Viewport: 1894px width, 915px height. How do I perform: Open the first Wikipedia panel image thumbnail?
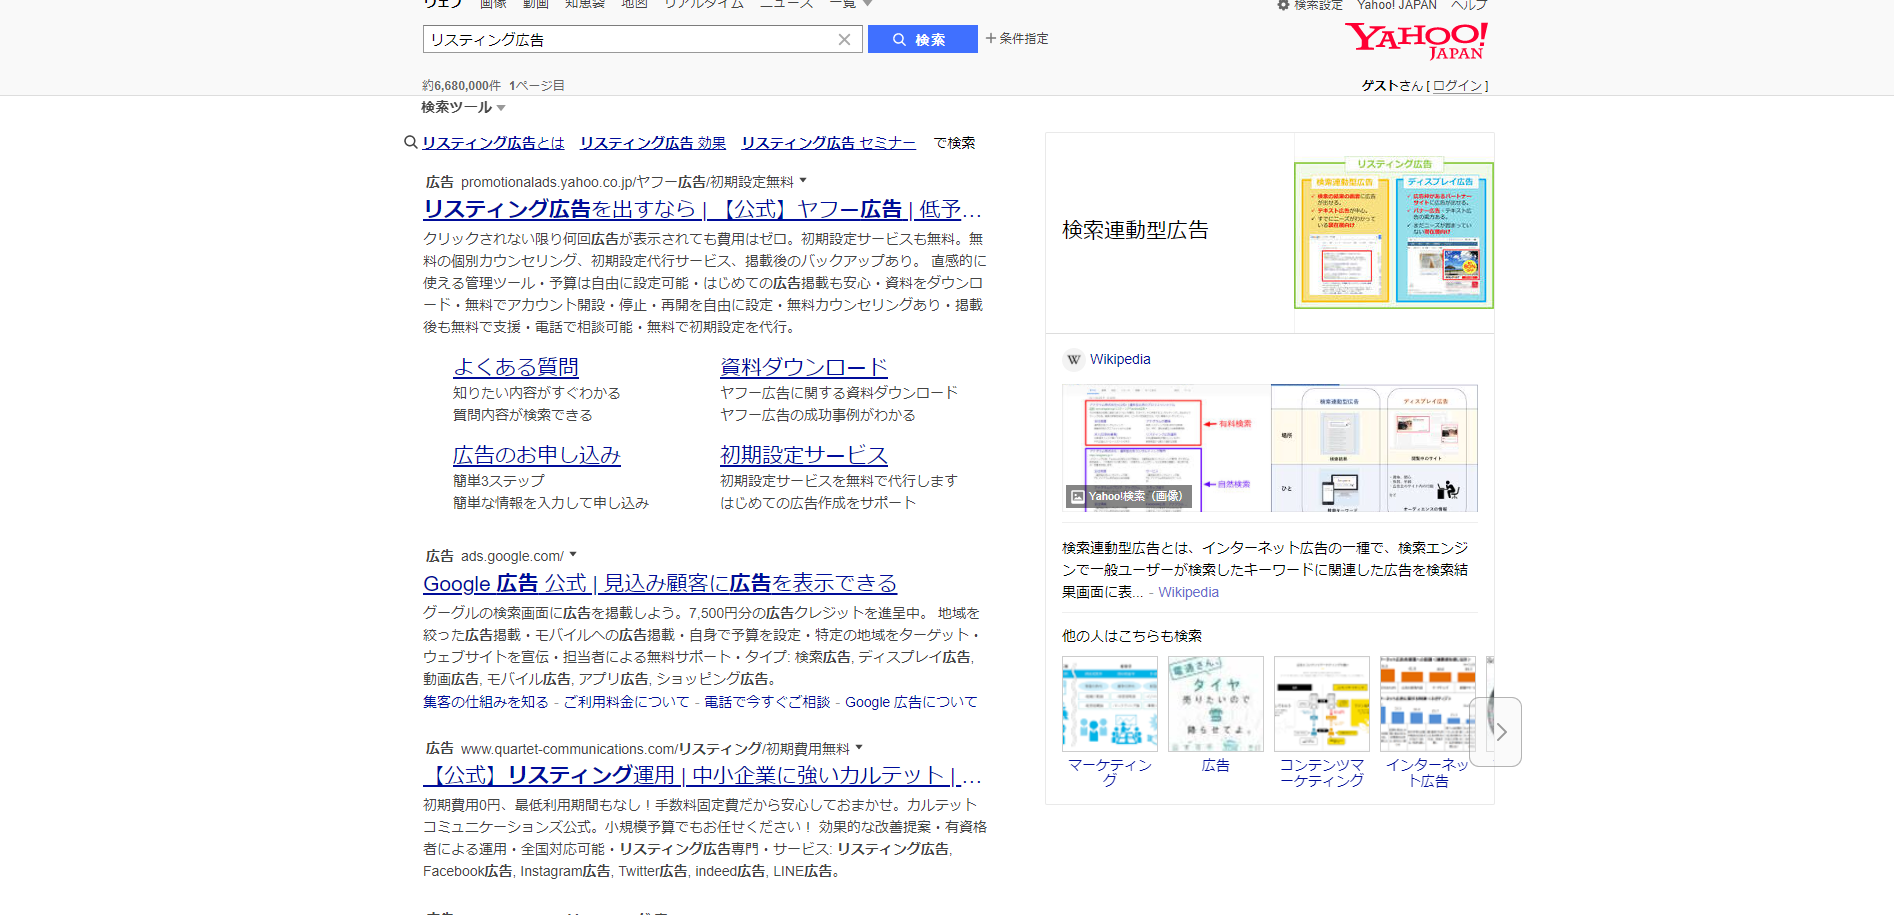1166,448
